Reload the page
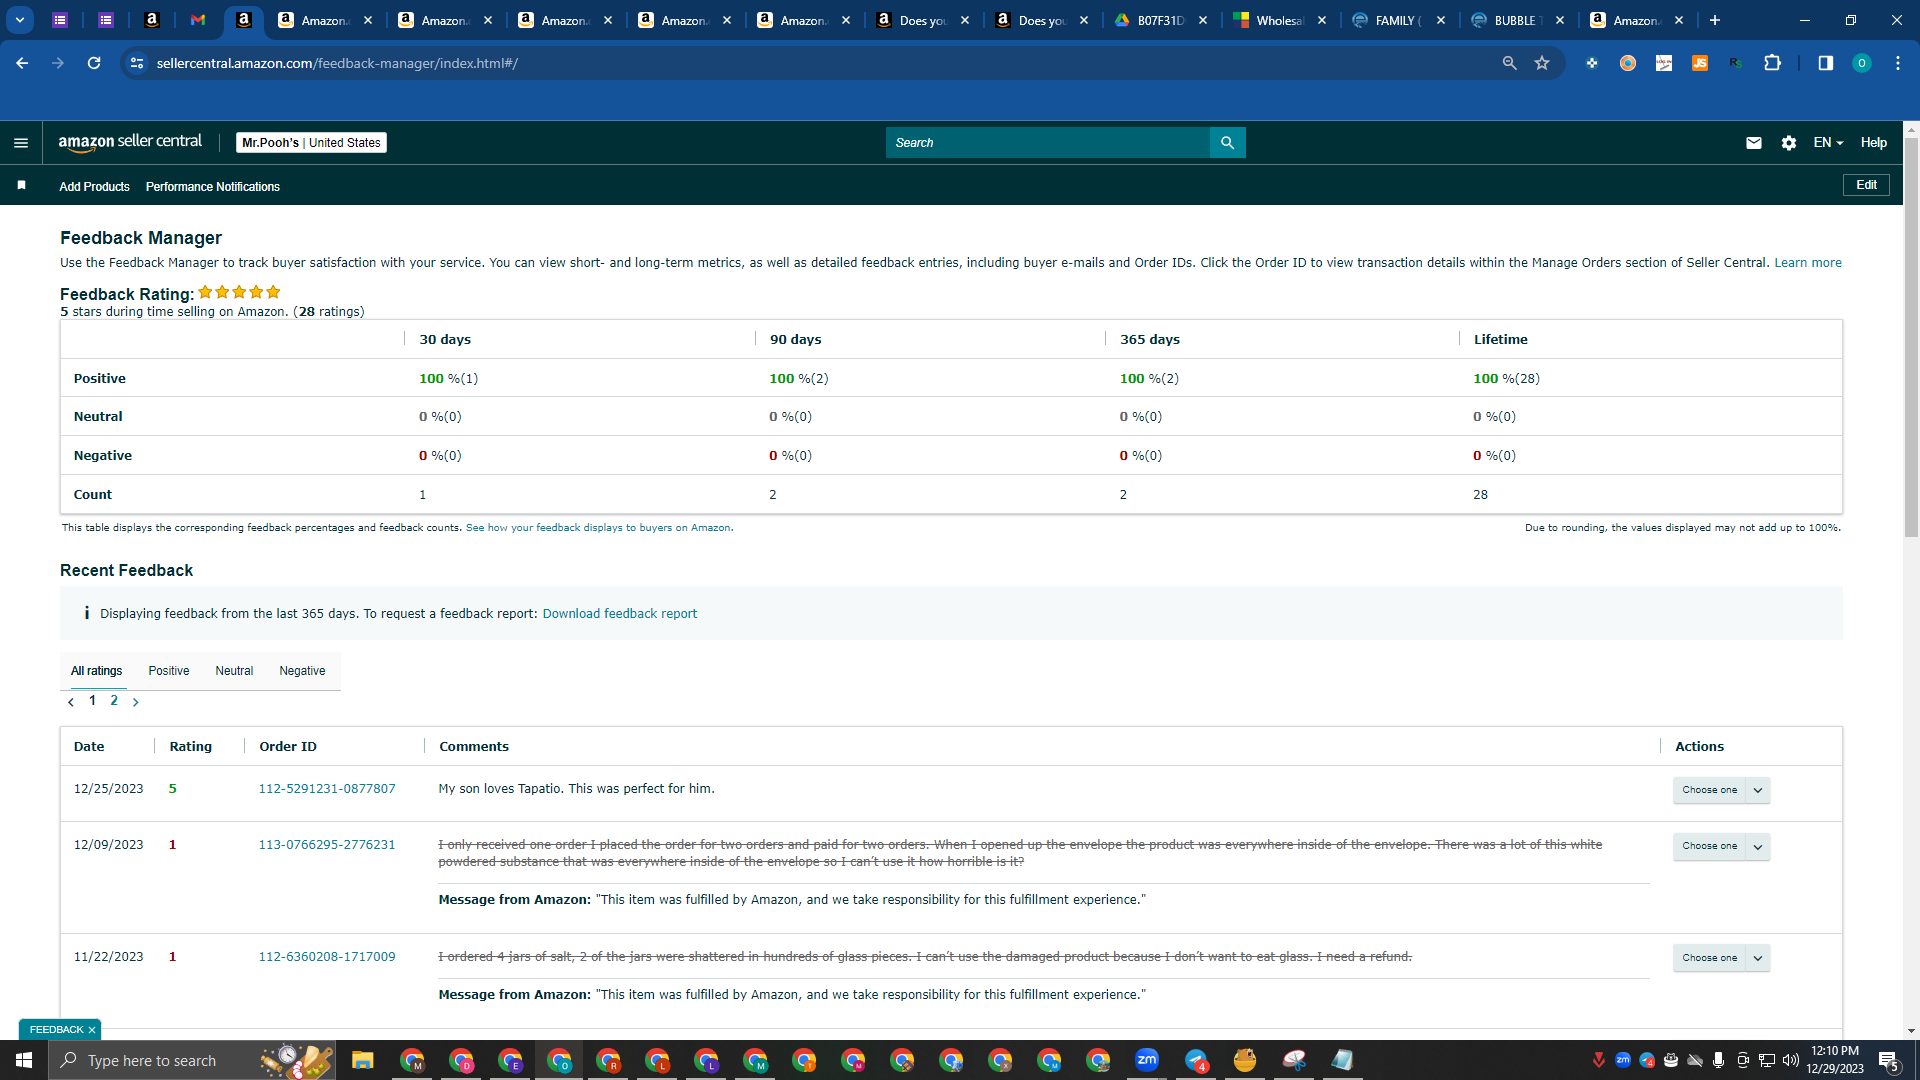Viewport: 1920px width, 1080px height. 94,63
